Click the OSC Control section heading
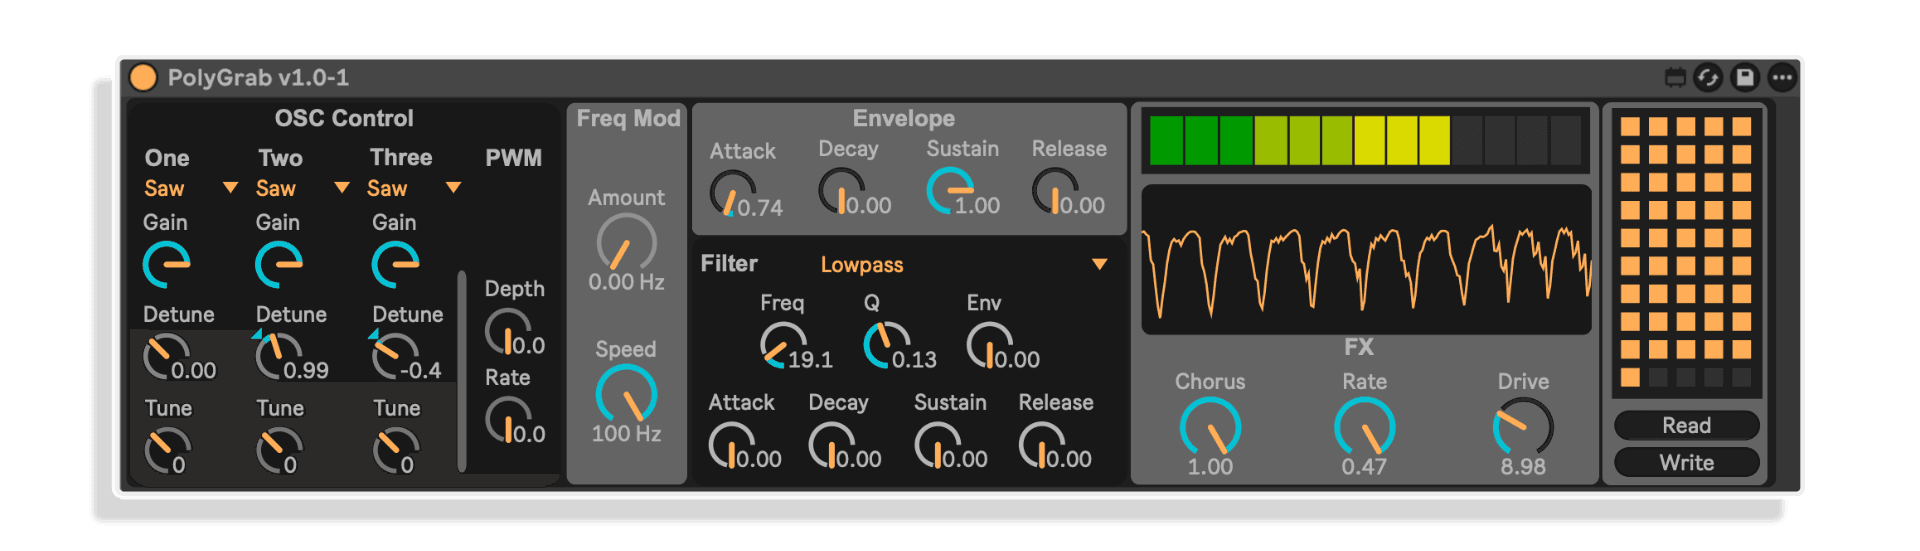This screenshot has width=1920, height=551. (x=344, y=118)
